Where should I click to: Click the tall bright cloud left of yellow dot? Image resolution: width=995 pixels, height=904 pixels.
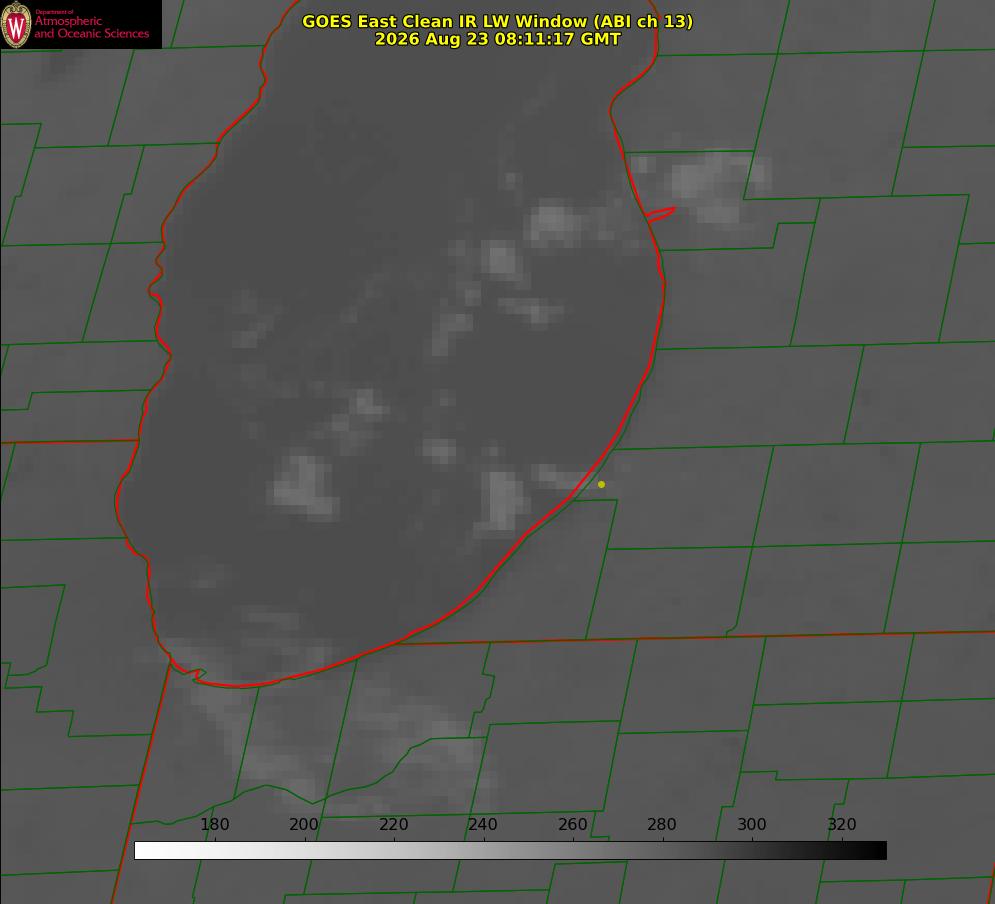(x=503, y=501)
